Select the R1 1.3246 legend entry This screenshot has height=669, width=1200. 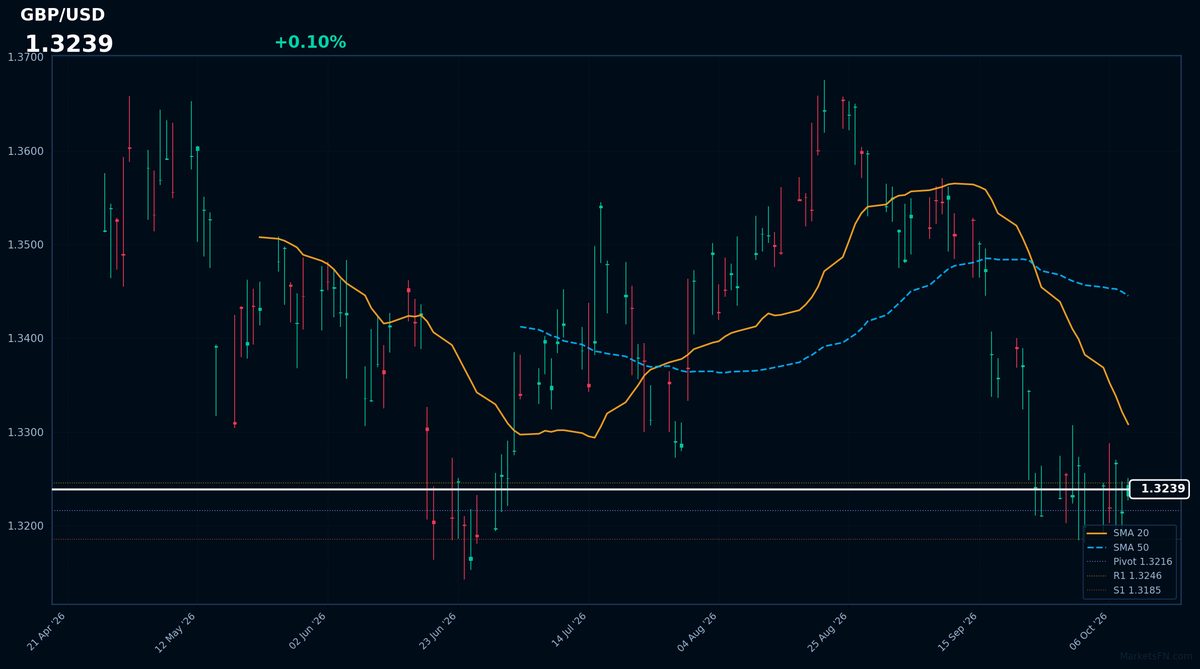(x=1124, y=576)
